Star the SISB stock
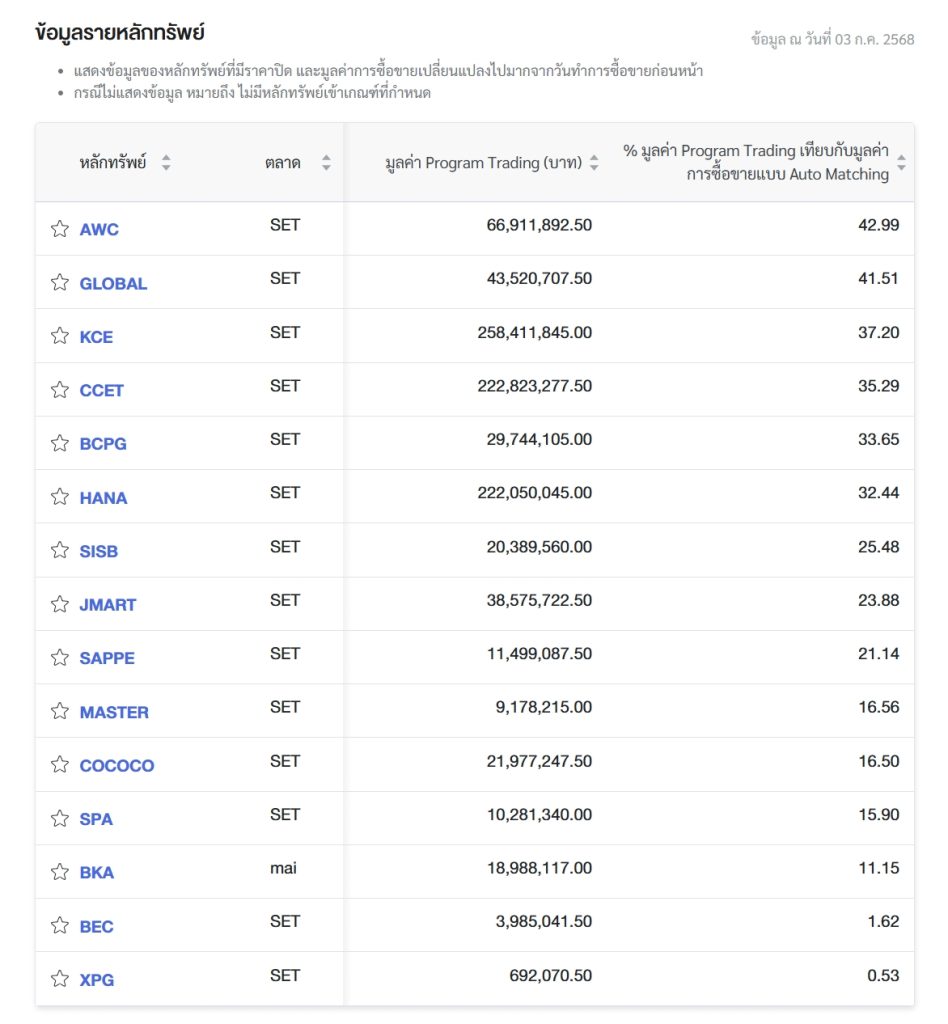The image size is (948, 1024). coord(59,551)
